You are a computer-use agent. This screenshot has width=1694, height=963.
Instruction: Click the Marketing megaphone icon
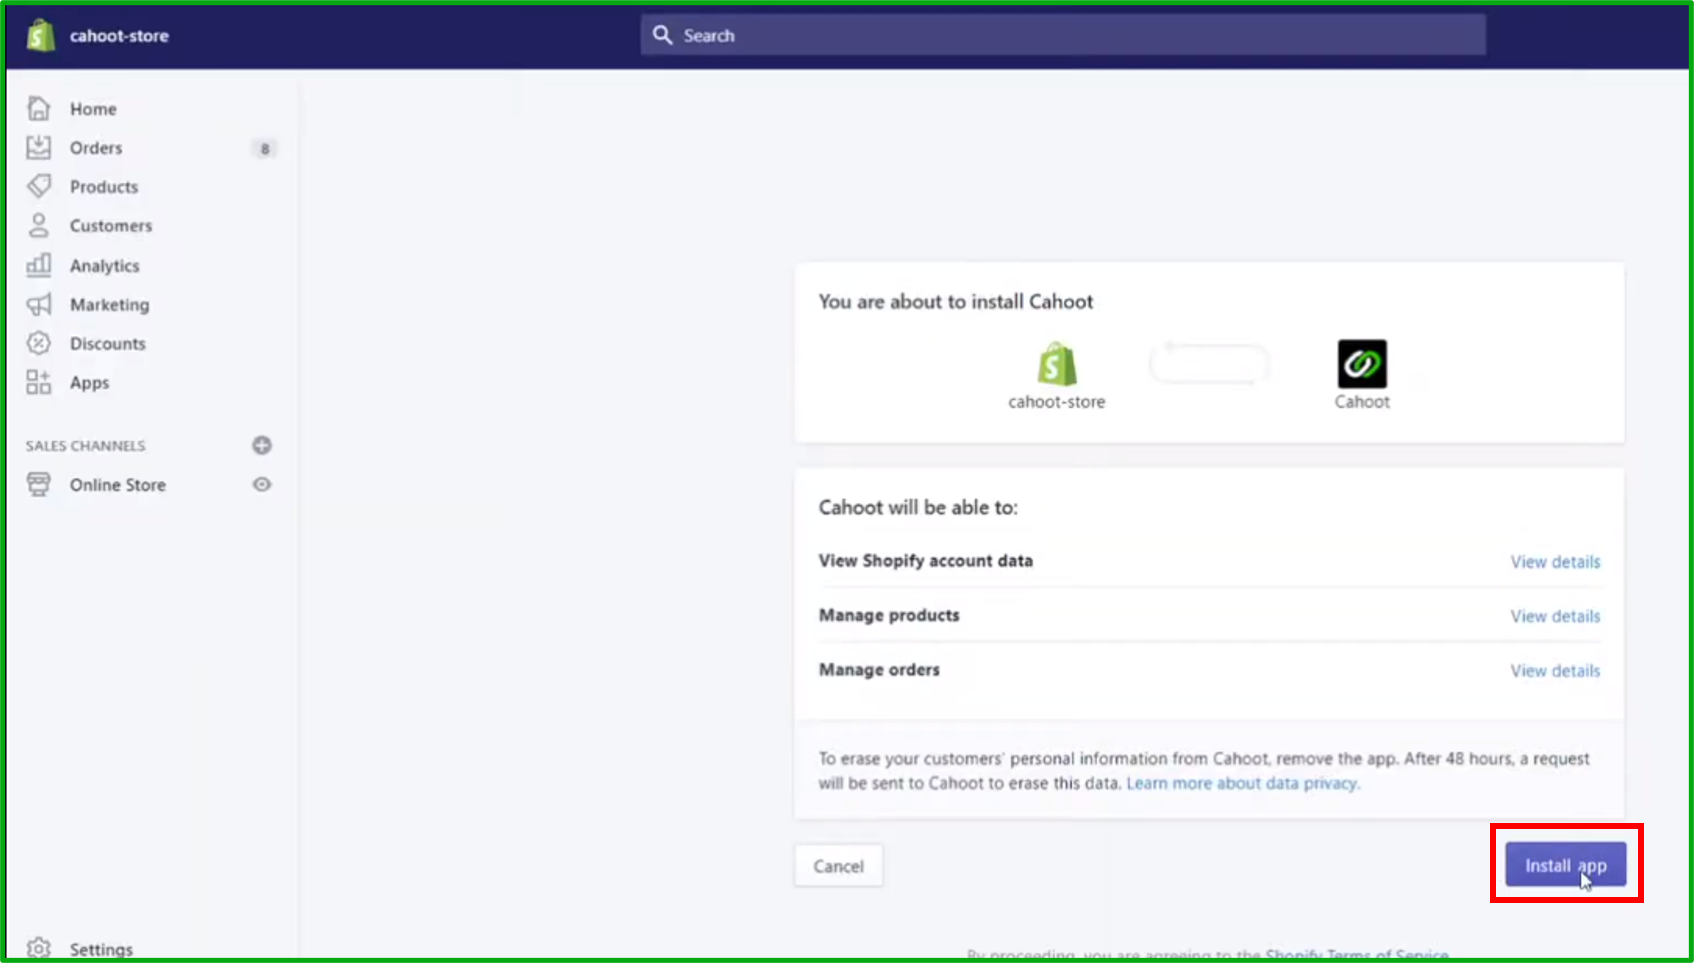[x=39, y=304]
